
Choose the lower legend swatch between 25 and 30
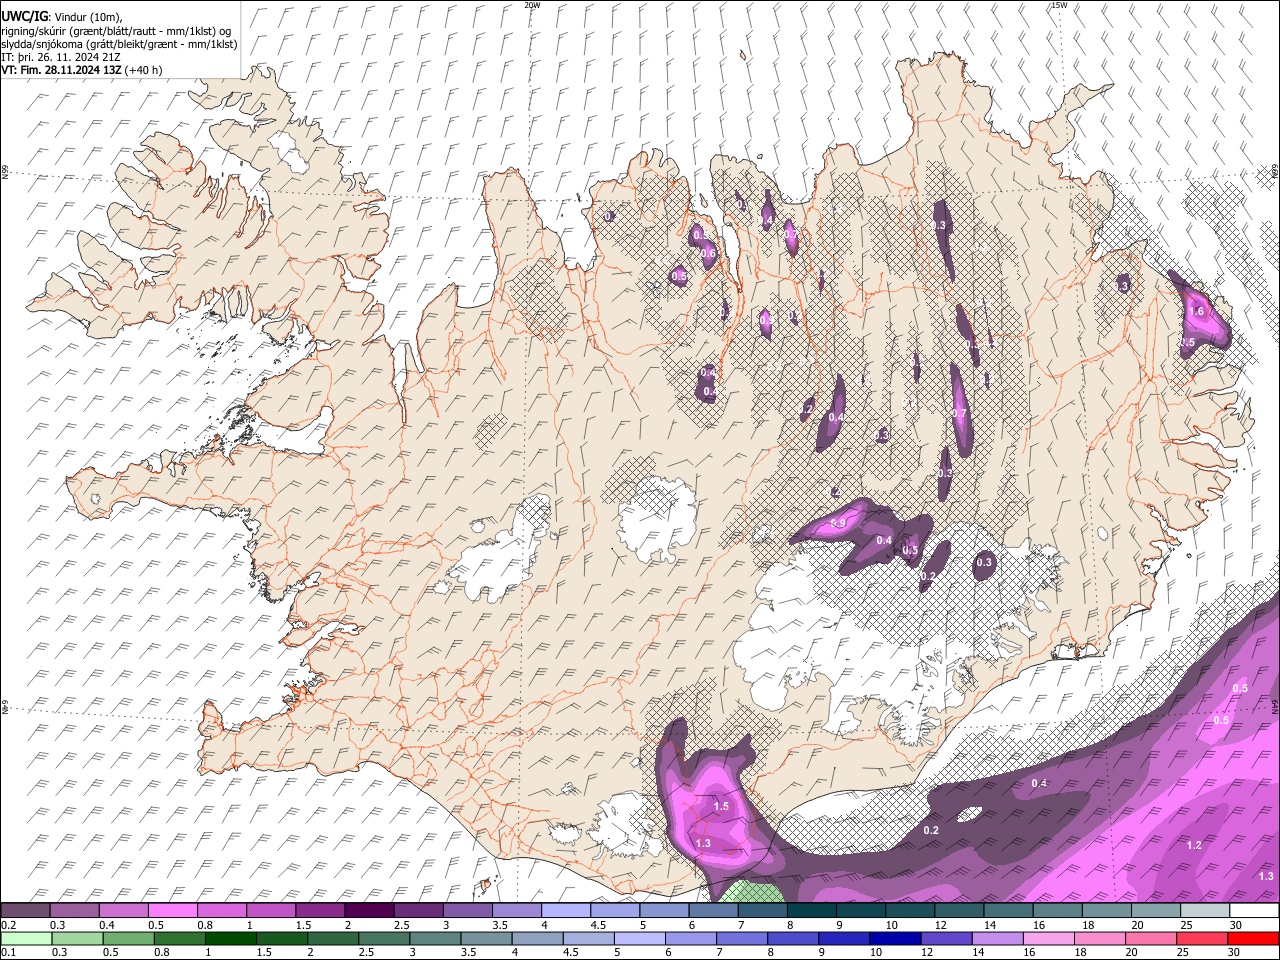(x=1201, y=938)
